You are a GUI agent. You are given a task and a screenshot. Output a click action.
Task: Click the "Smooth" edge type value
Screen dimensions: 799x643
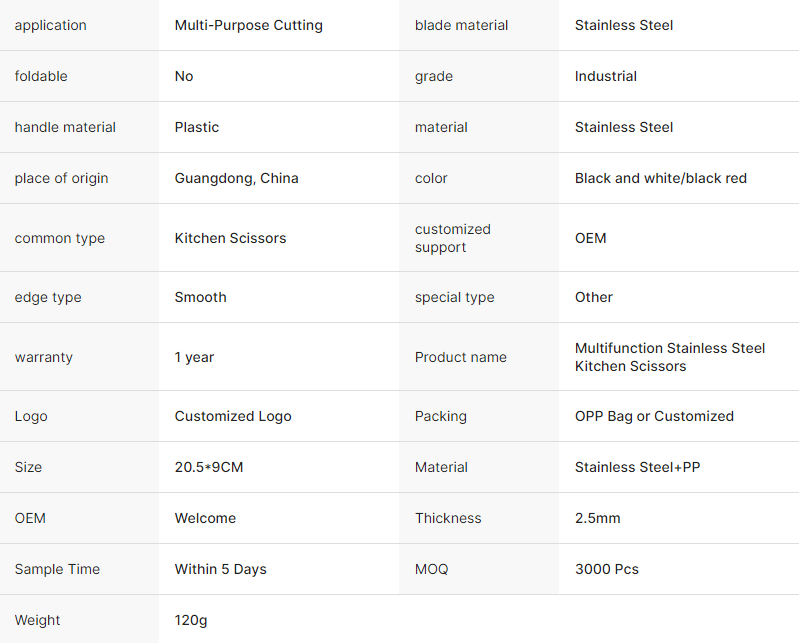[200, 297]
